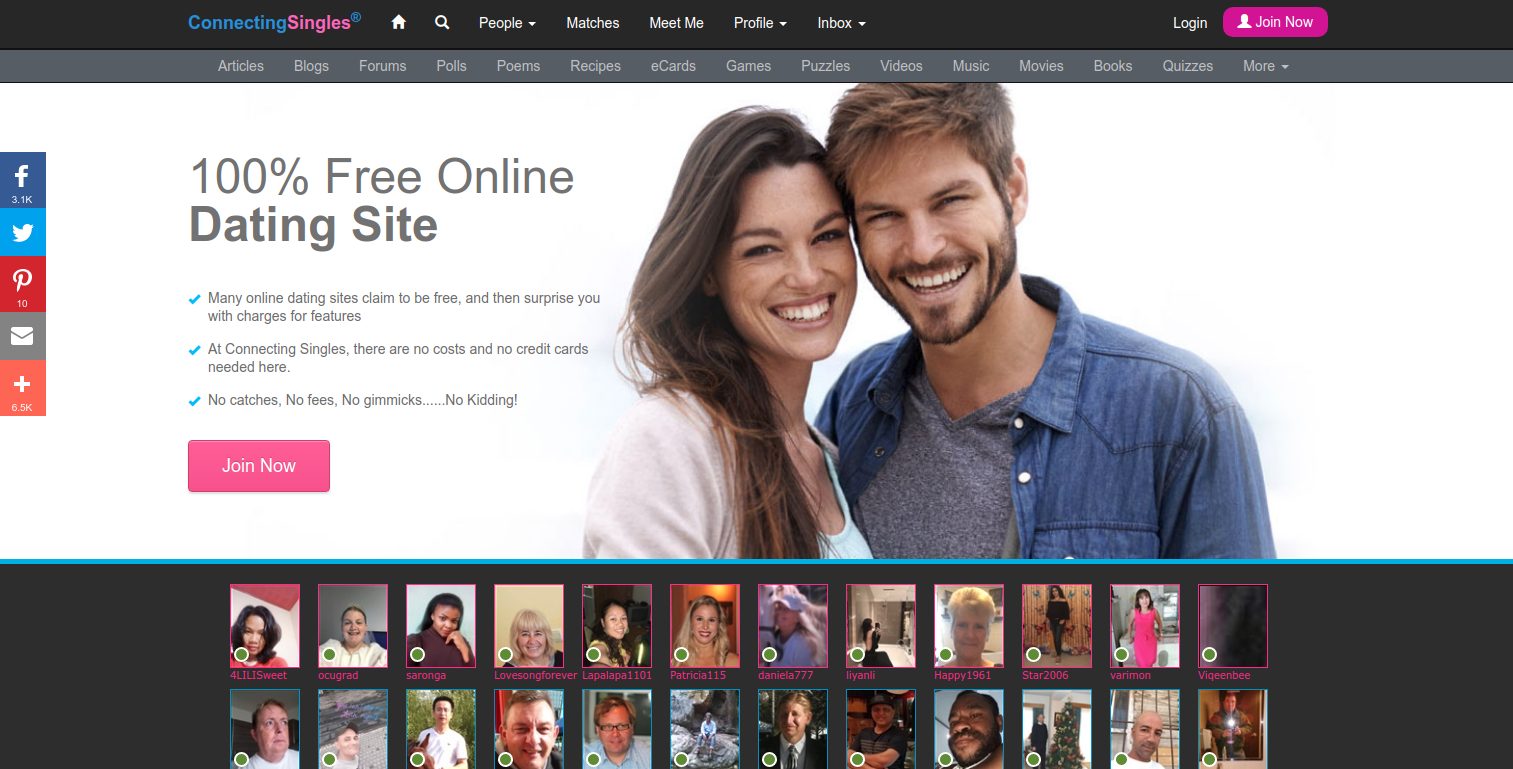Open ocugrad's profile photo

pyautogui.click(x=353, y=626)
